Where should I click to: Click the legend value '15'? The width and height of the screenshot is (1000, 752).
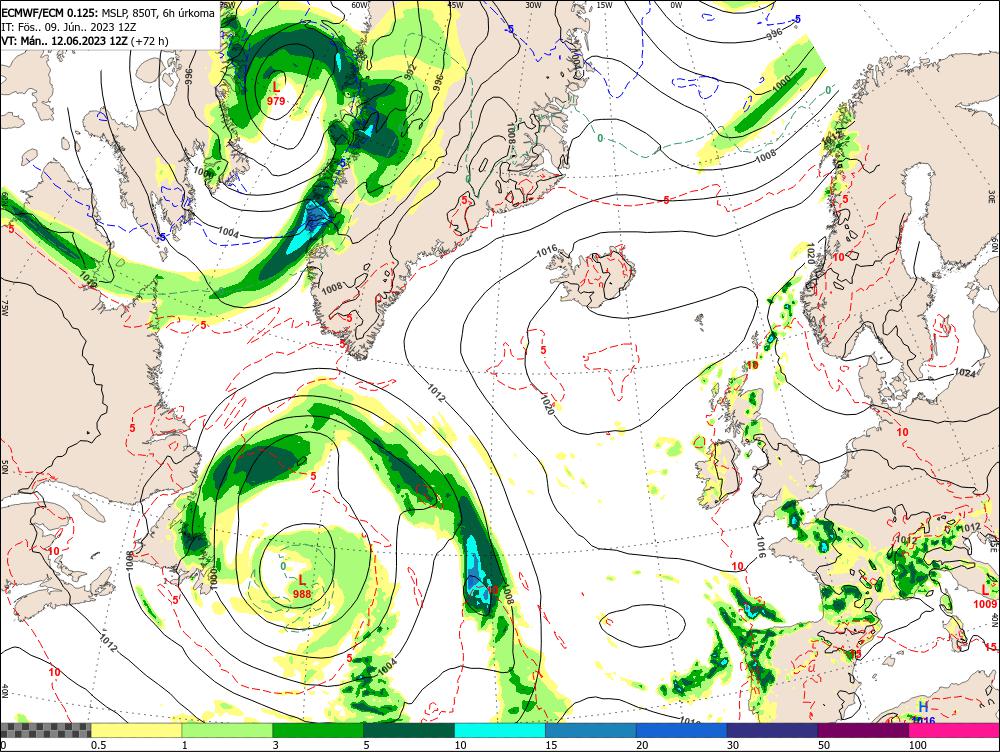pyautogui.click(x=551, y=745)
